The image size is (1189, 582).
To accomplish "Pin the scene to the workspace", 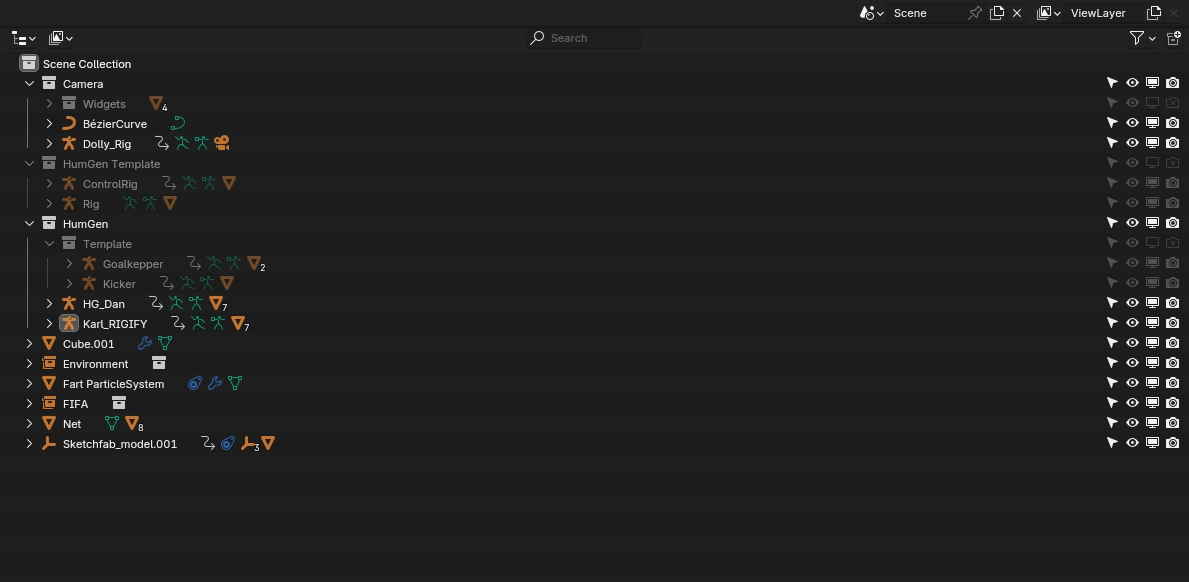I will coord(975,13).
